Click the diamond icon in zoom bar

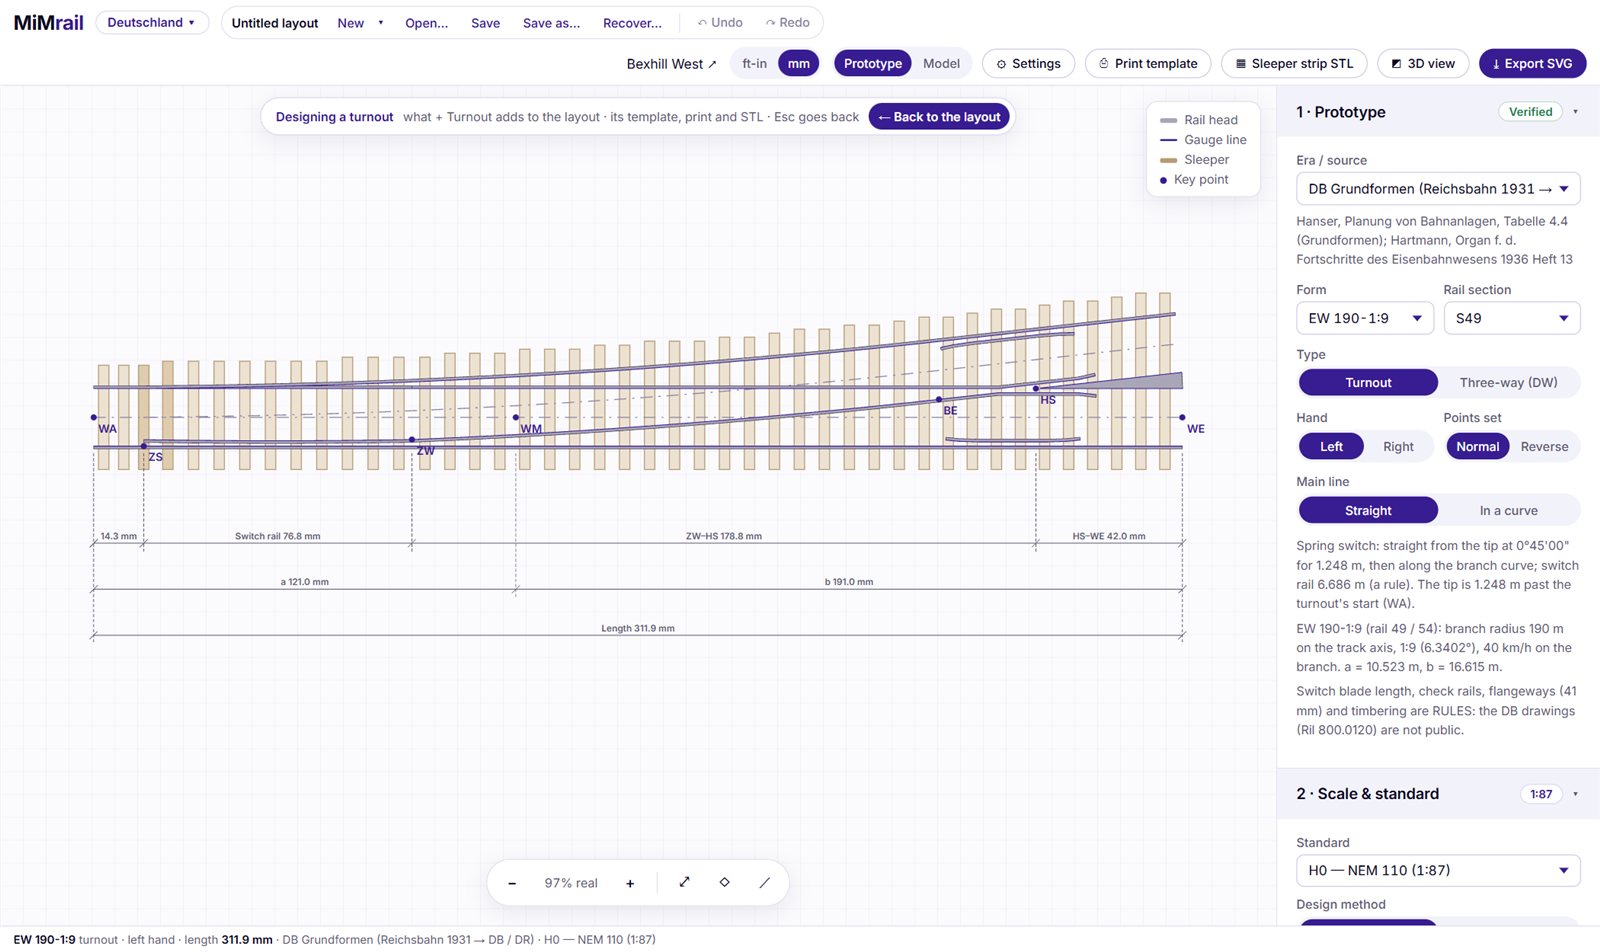[x=725, y=882]
